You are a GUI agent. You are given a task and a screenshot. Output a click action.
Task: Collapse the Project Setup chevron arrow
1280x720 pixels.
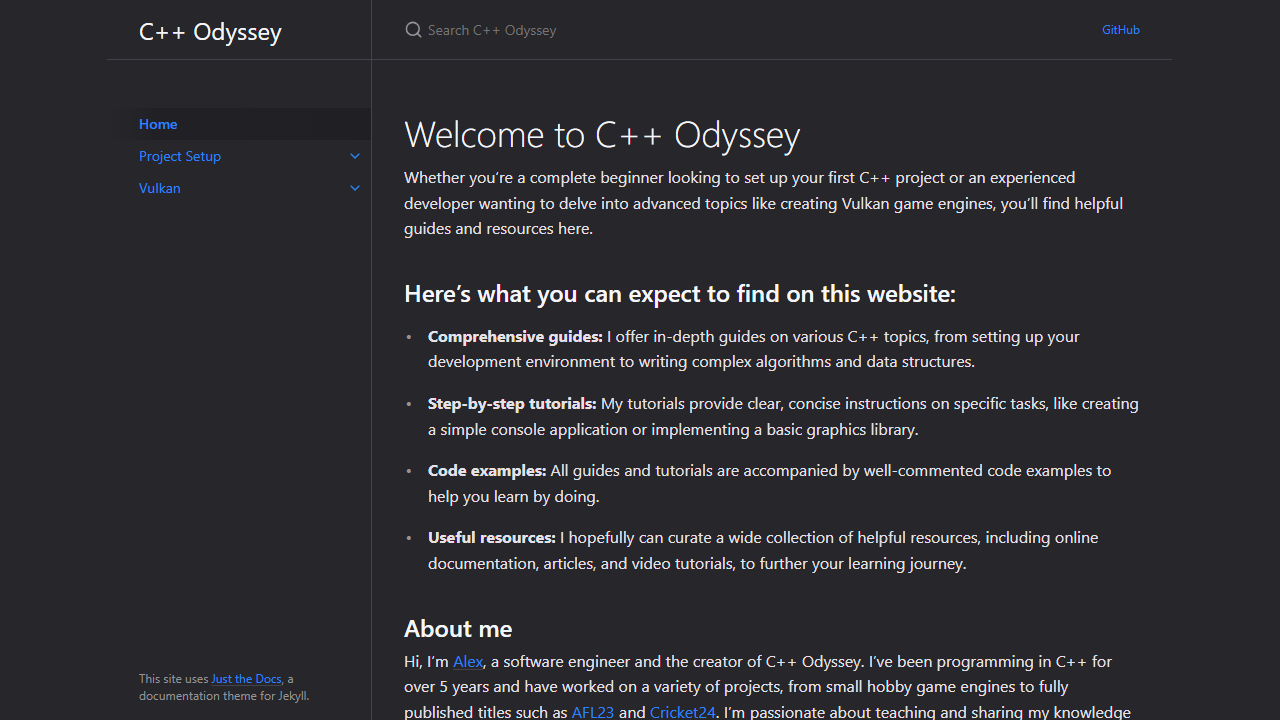[x=355, y=155]
